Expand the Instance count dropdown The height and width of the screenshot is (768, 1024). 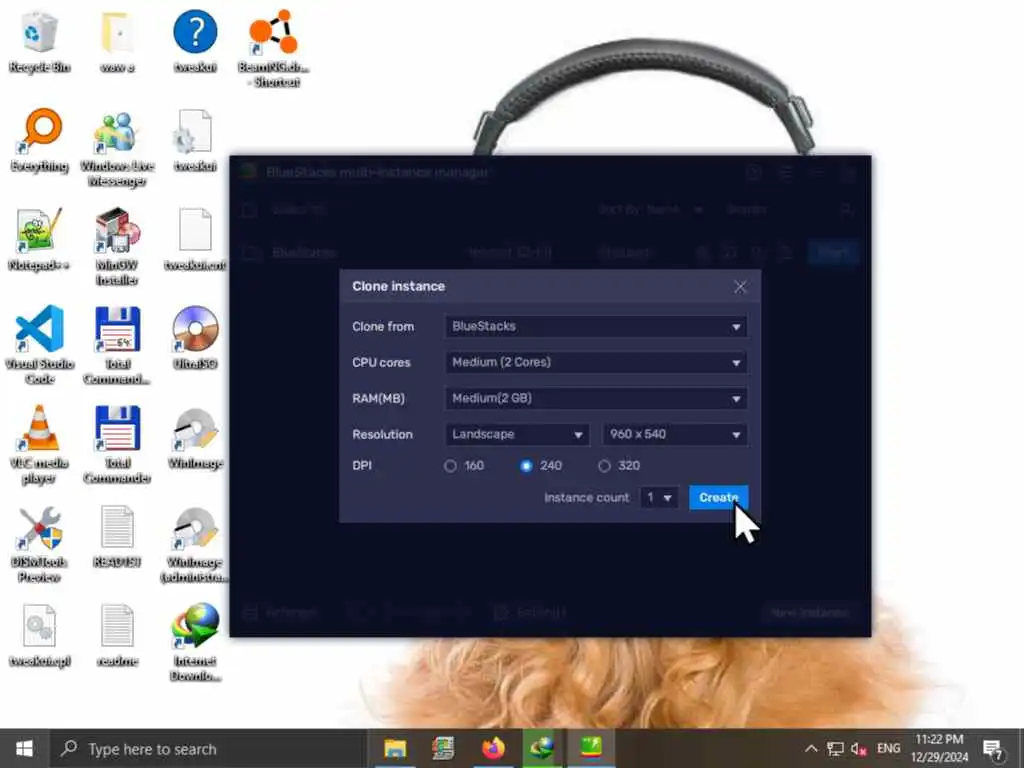tap(659, 498)
